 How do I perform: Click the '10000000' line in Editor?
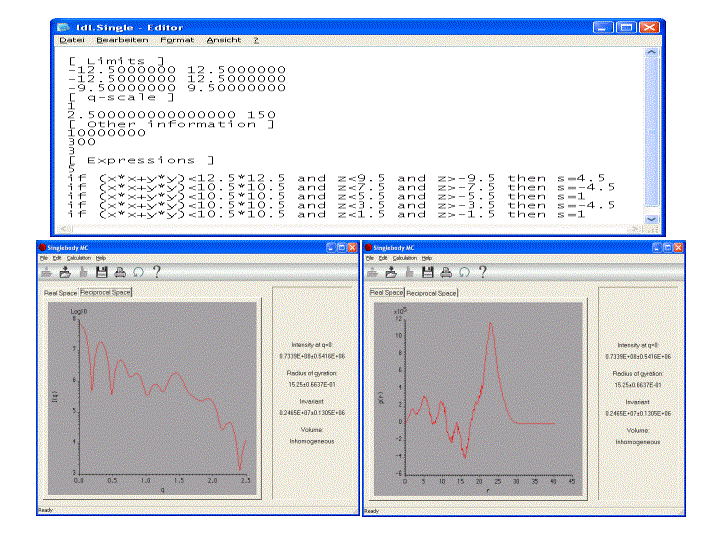tap(107, 133)
